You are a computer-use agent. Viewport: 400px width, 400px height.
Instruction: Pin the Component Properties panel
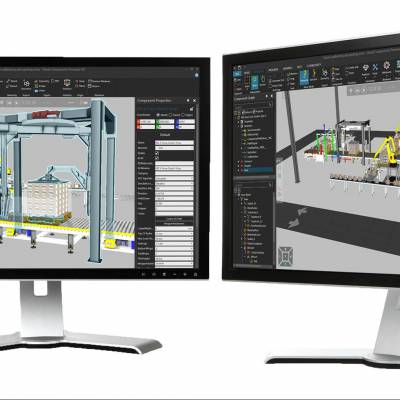[188, 100]
